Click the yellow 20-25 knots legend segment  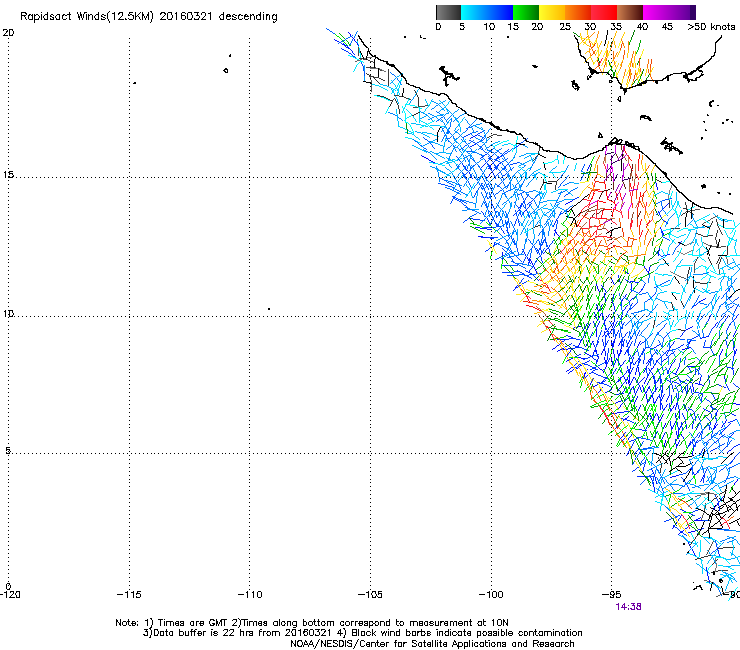coord(552,12)
